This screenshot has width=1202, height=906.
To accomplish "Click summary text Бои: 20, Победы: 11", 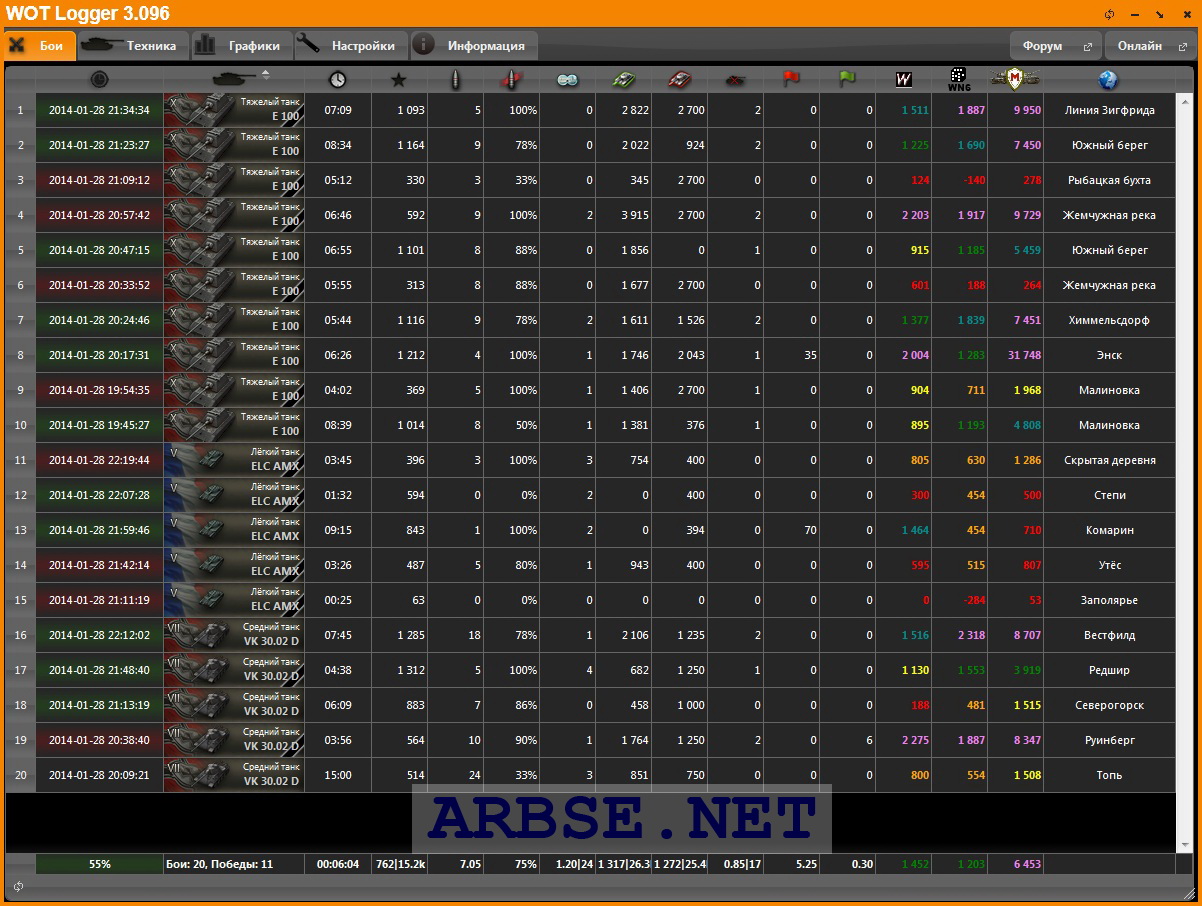I will click(x=219, y=864).
